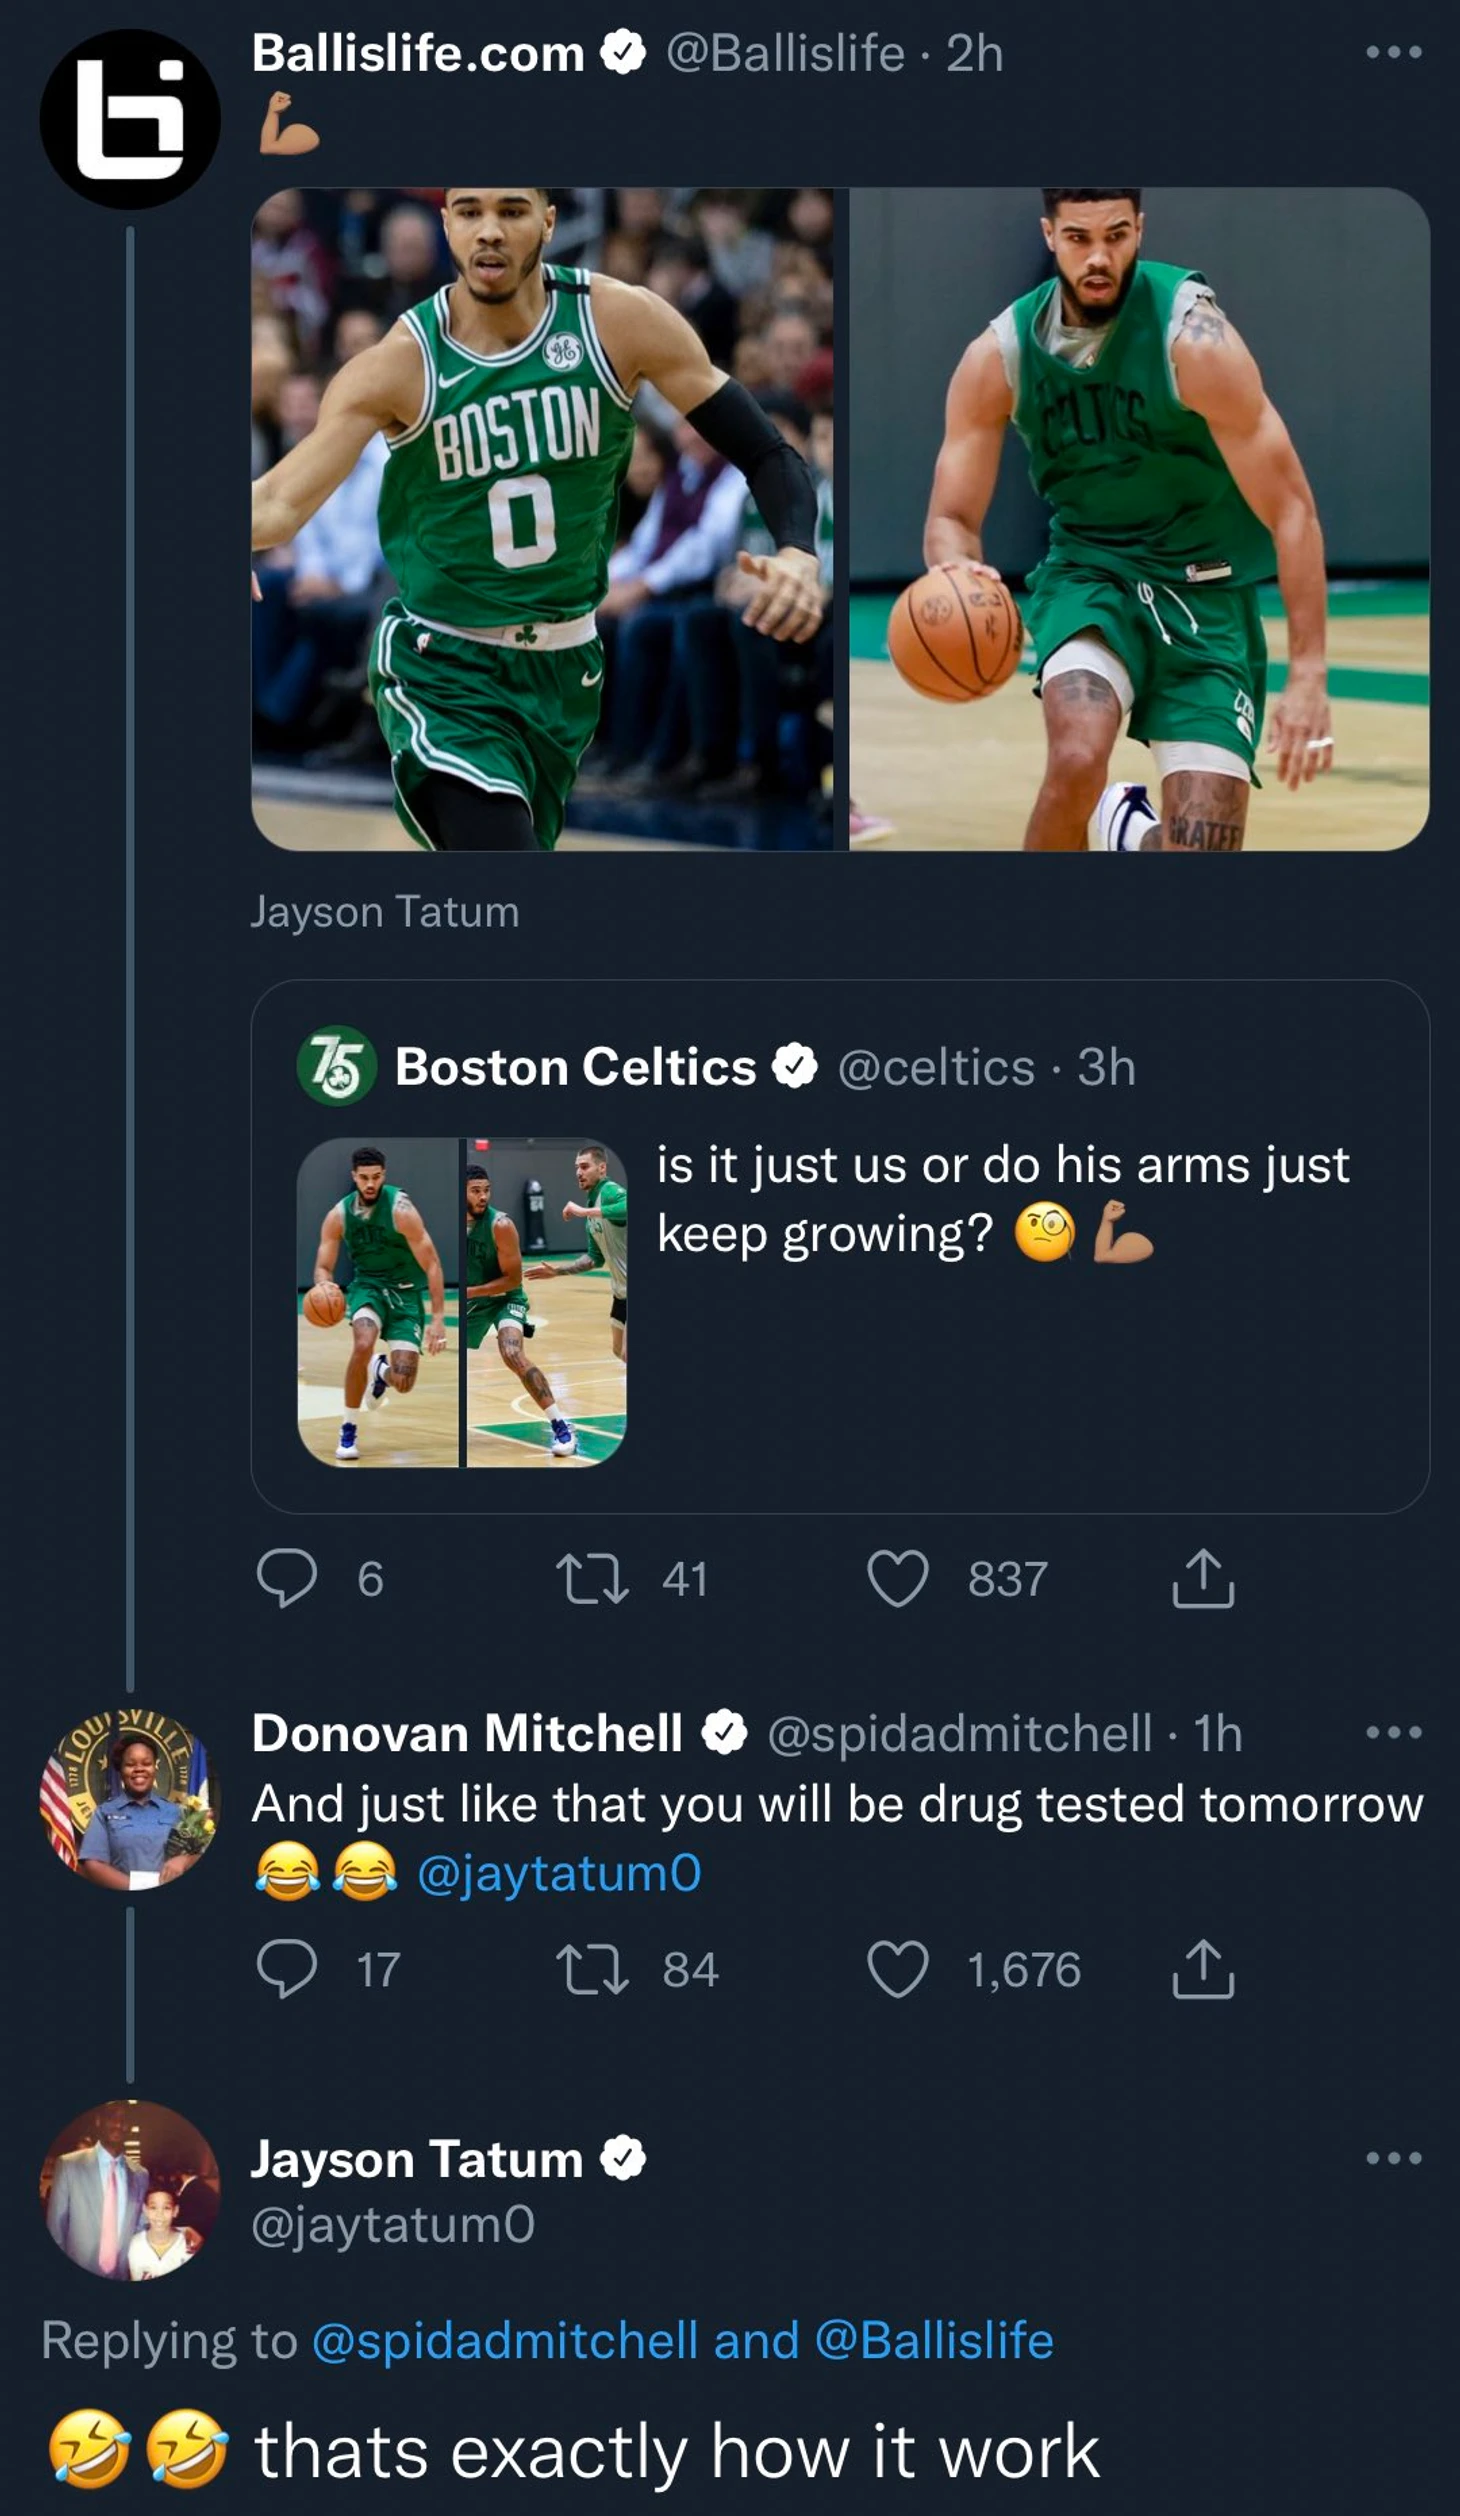
Task: View the Boston jersey game photo
Action: (x=542, y=519)
